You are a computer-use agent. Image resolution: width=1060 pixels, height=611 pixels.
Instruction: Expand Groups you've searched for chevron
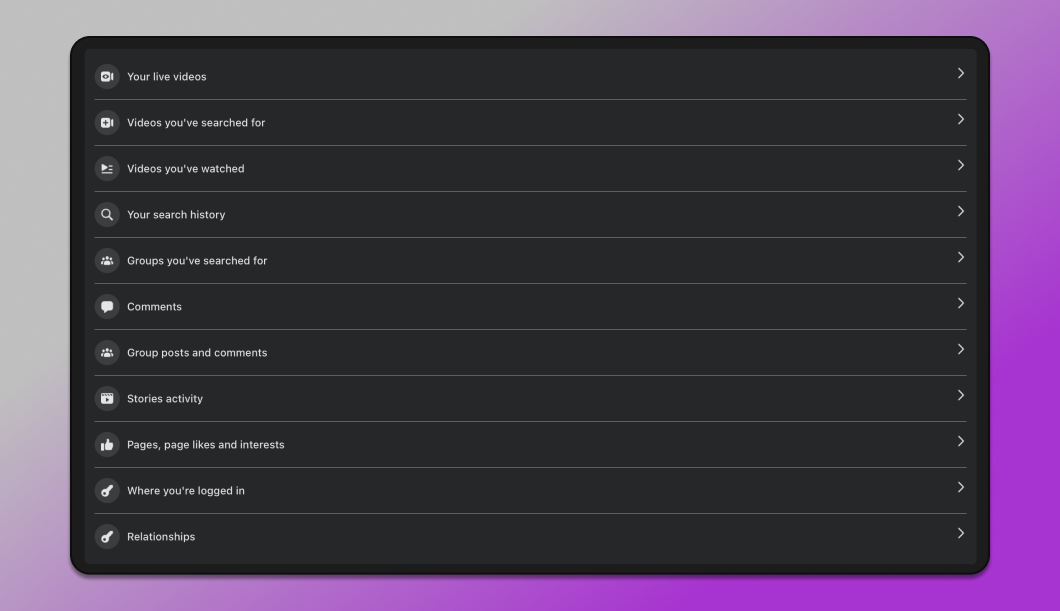coord(961,257)
